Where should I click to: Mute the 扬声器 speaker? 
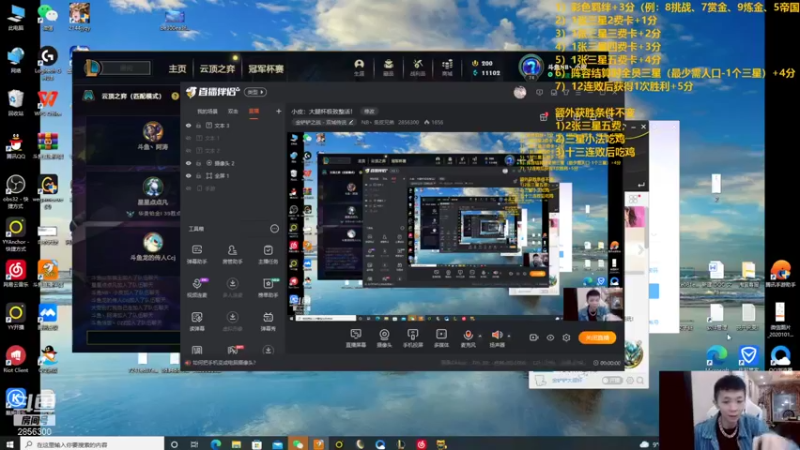point(497,338)
